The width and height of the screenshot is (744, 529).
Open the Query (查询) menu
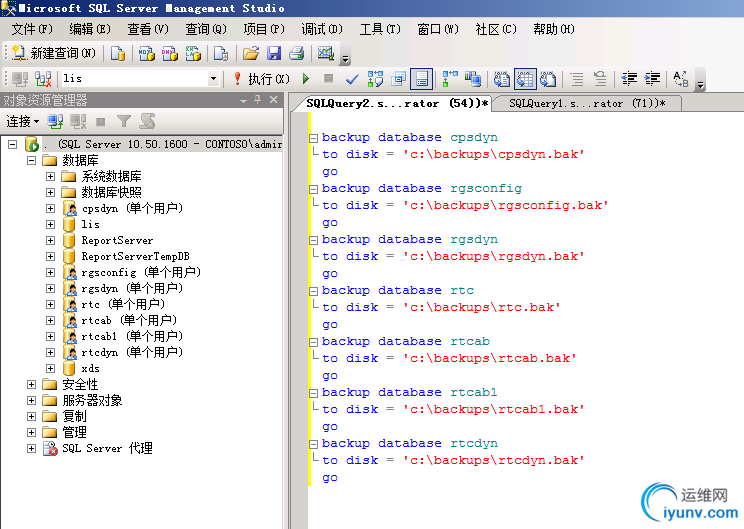pos(205,29)
